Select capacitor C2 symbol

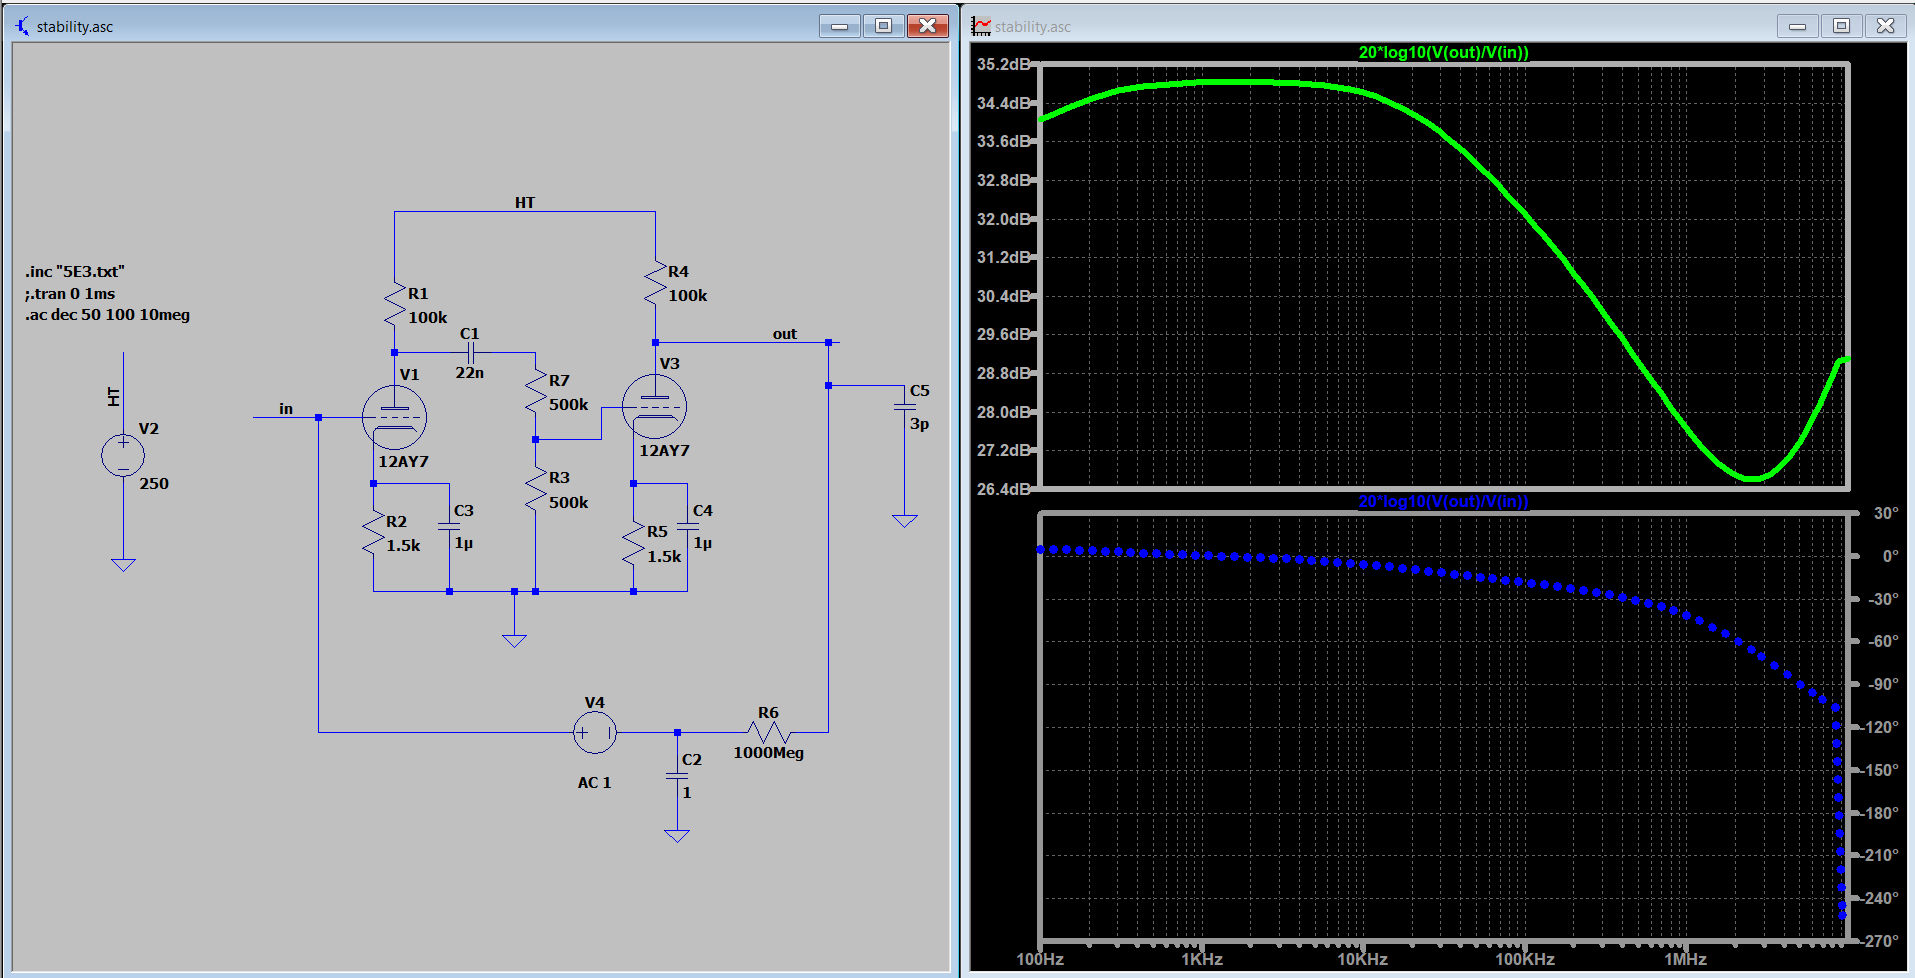[x=677, y=775]
